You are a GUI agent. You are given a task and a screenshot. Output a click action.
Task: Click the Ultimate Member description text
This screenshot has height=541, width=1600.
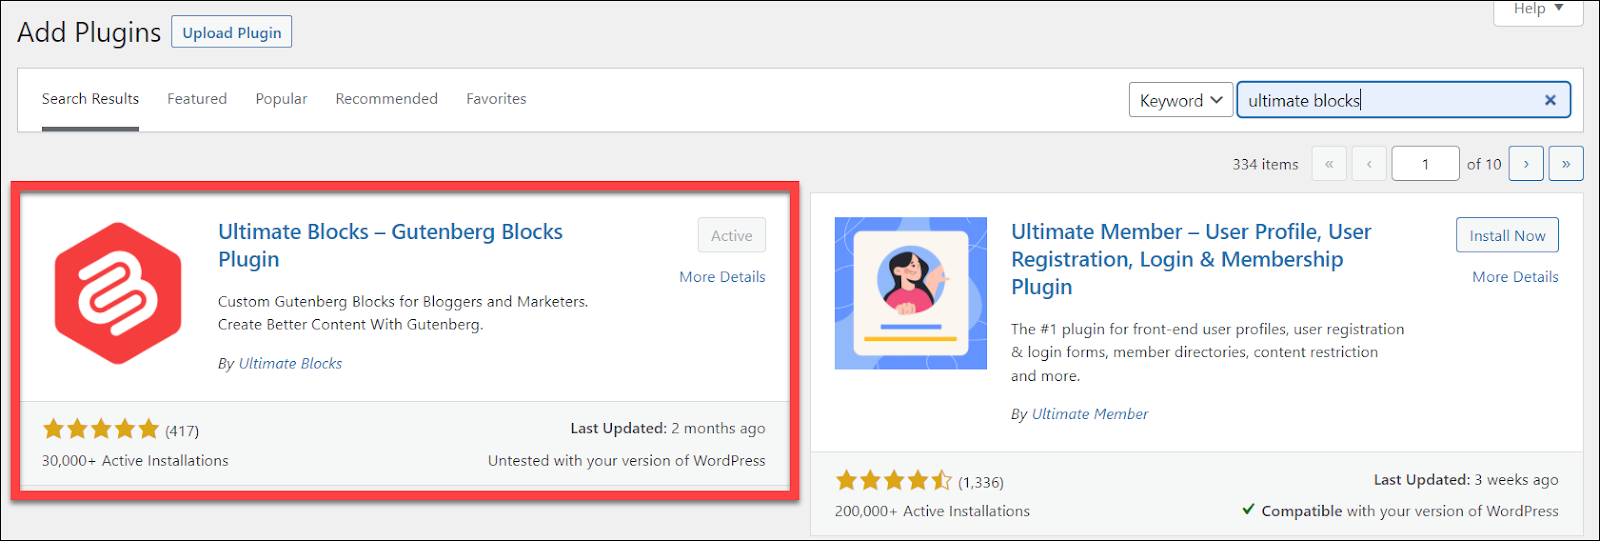(1207, 352)
